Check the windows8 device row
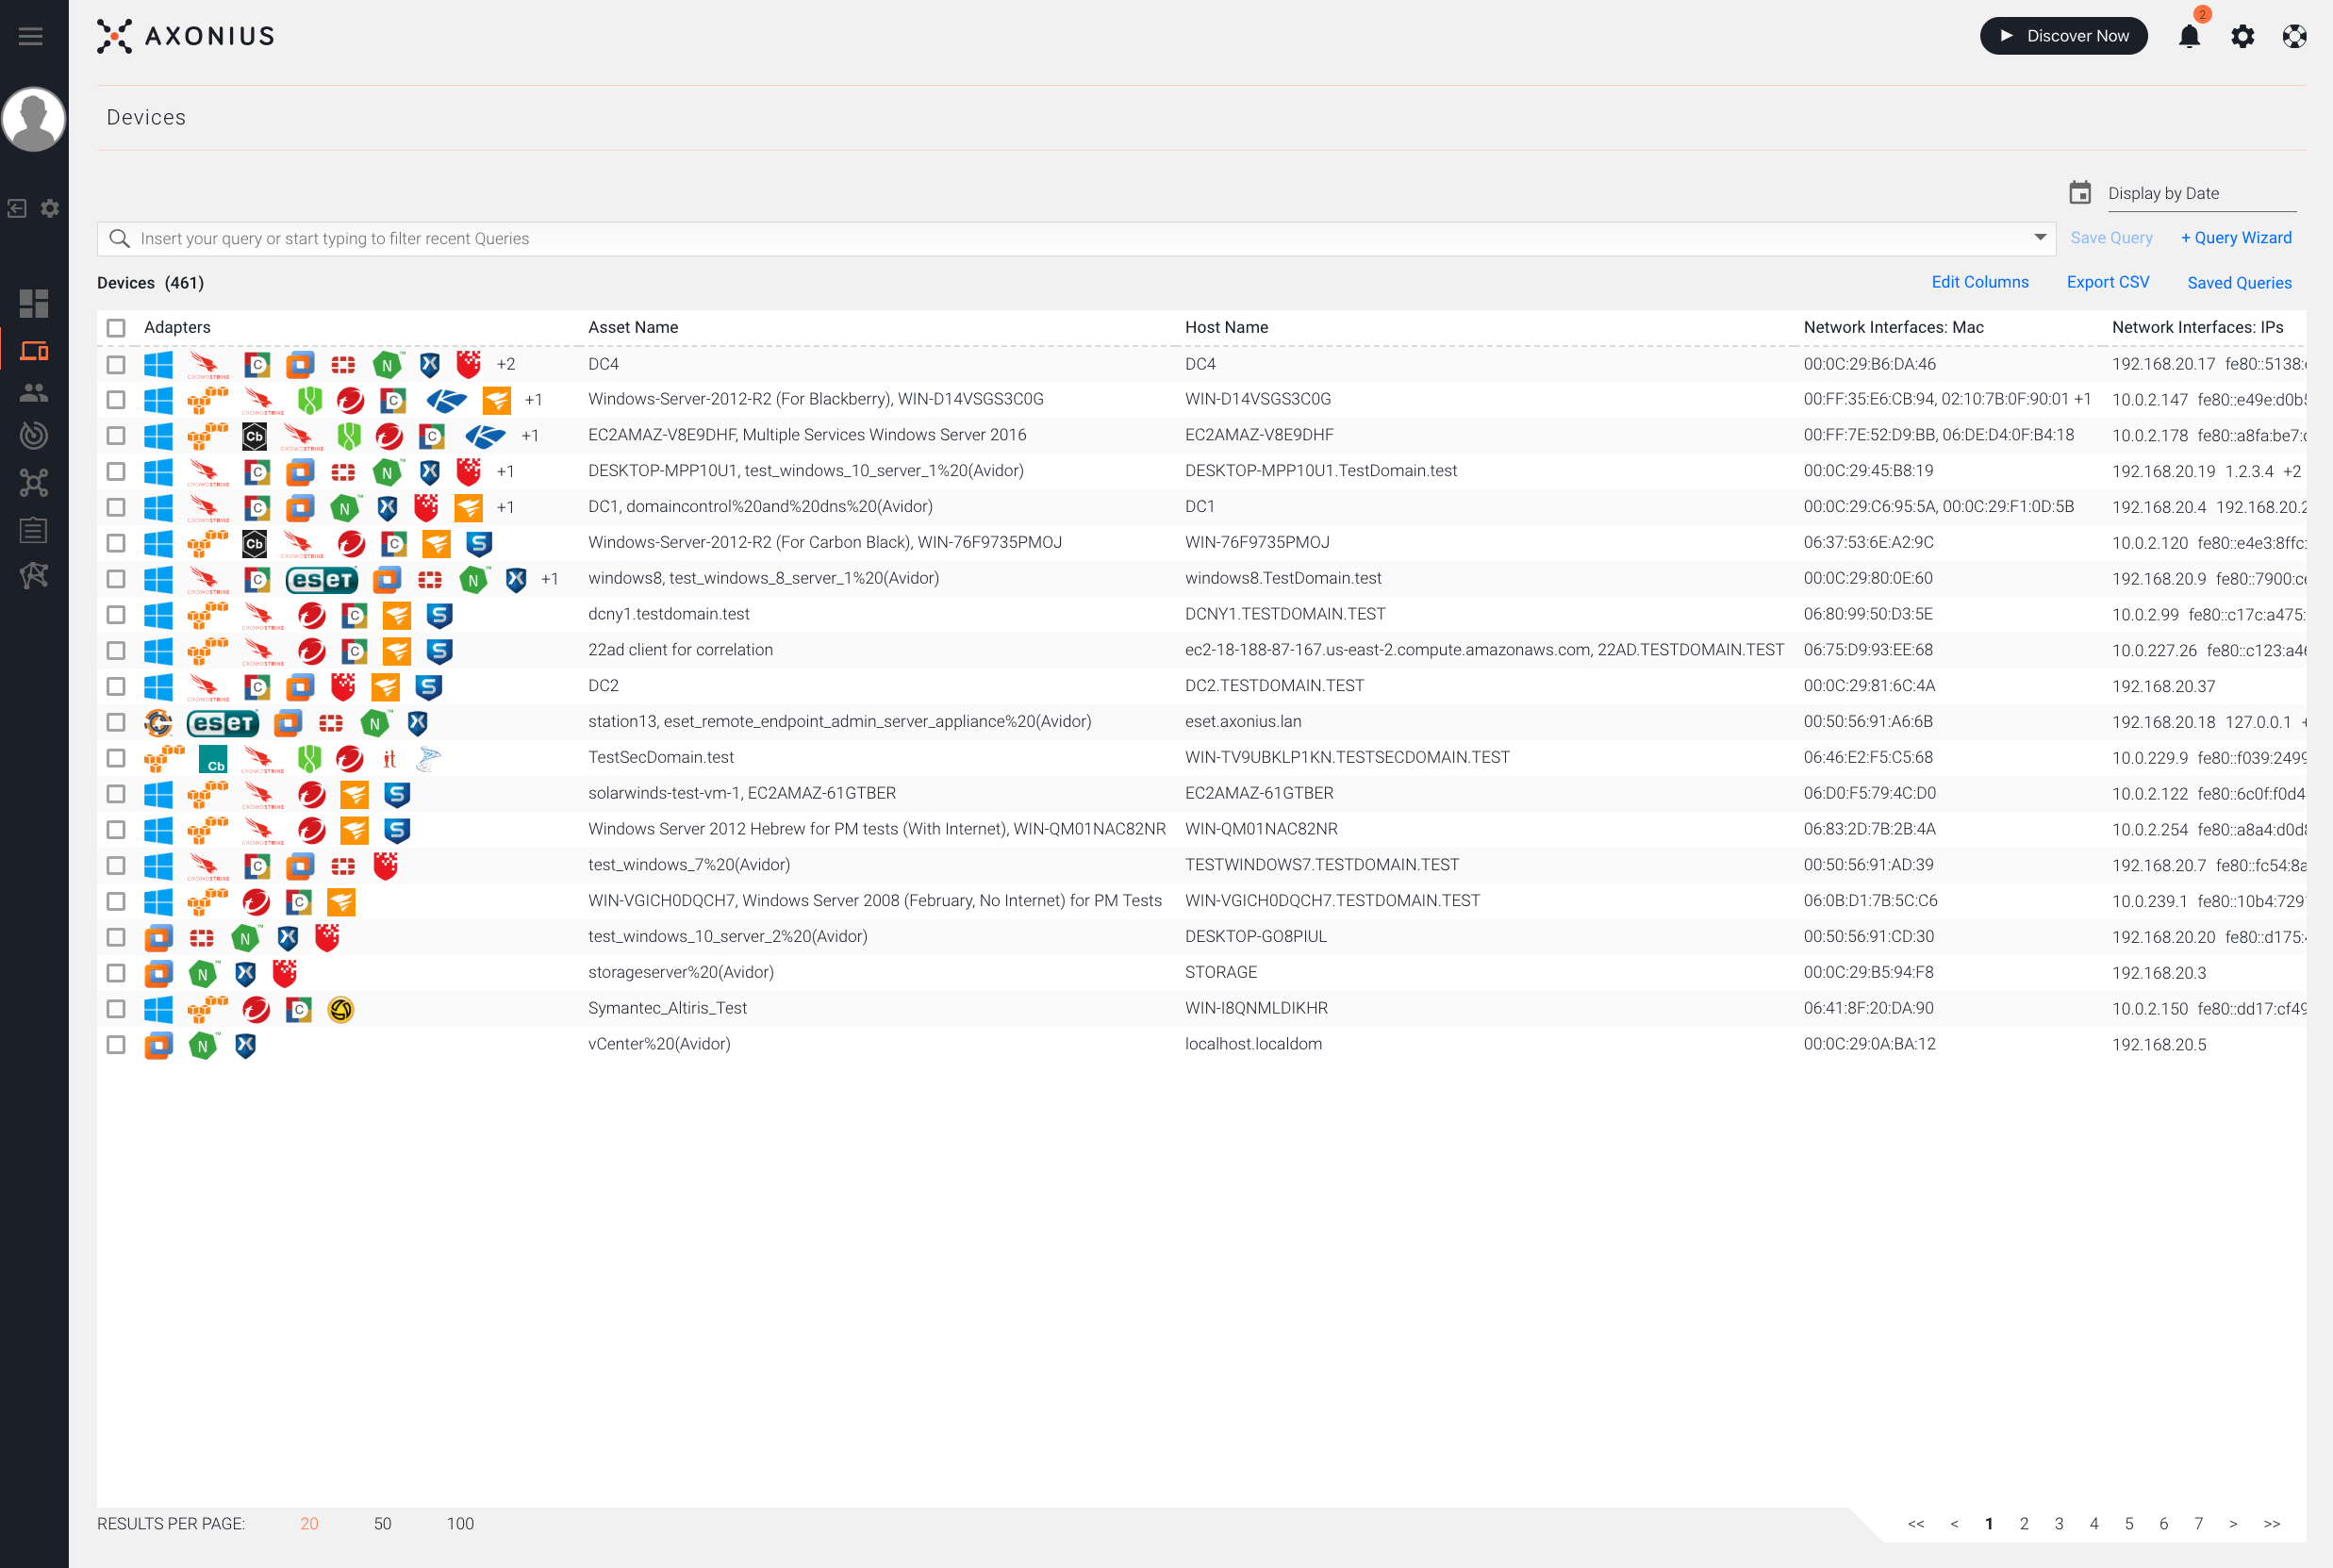Screen dimensions: 2333x1568 pyautogui.click(x=116, y=579)
